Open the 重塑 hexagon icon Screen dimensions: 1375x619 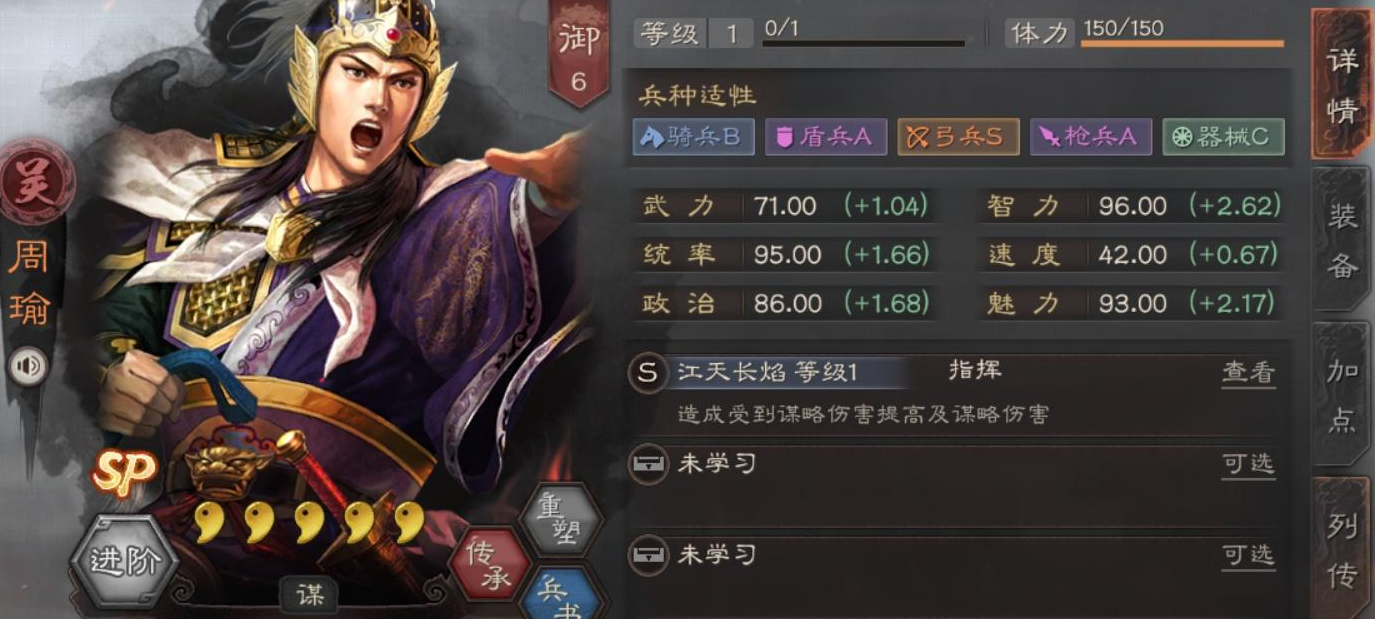coord(561,519)
